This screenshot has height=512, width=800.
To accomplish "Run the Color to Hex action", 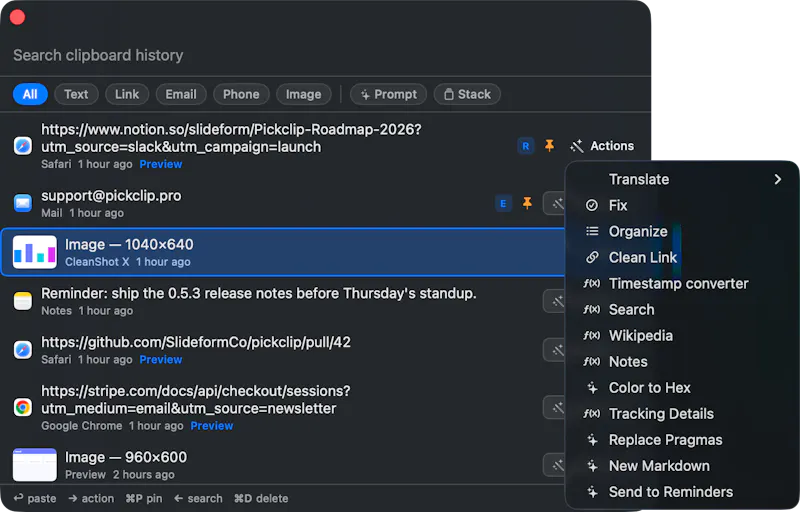I will tap(682, 388).
